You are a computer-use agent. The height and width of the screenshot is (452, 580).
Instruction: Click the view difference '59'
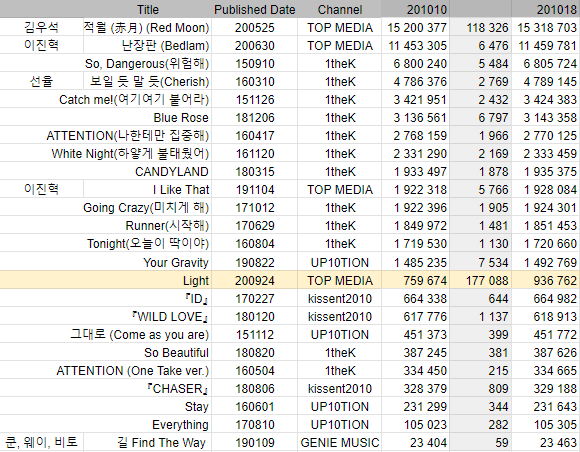click(x=502, y=443)
